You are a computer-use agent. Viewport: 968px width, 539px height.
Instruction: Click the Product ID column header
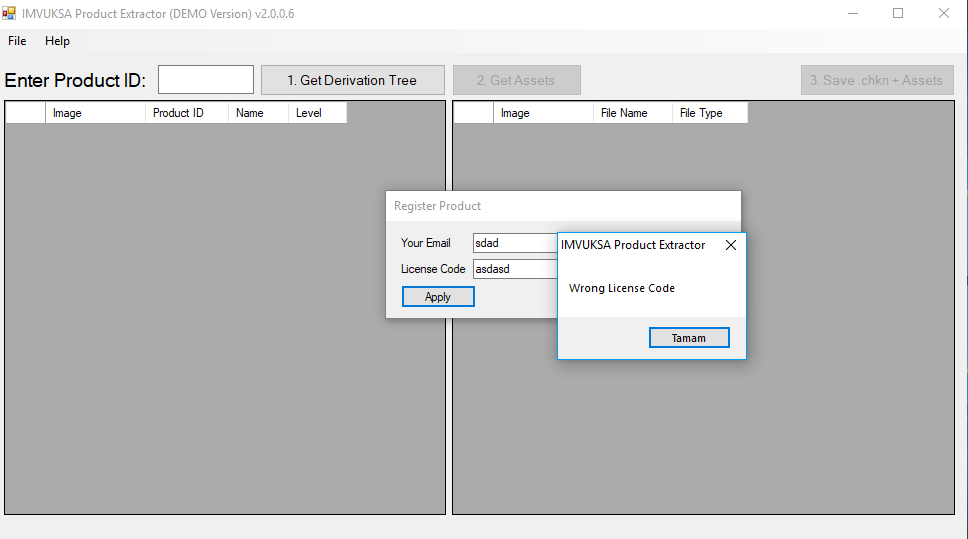point(187,113)
